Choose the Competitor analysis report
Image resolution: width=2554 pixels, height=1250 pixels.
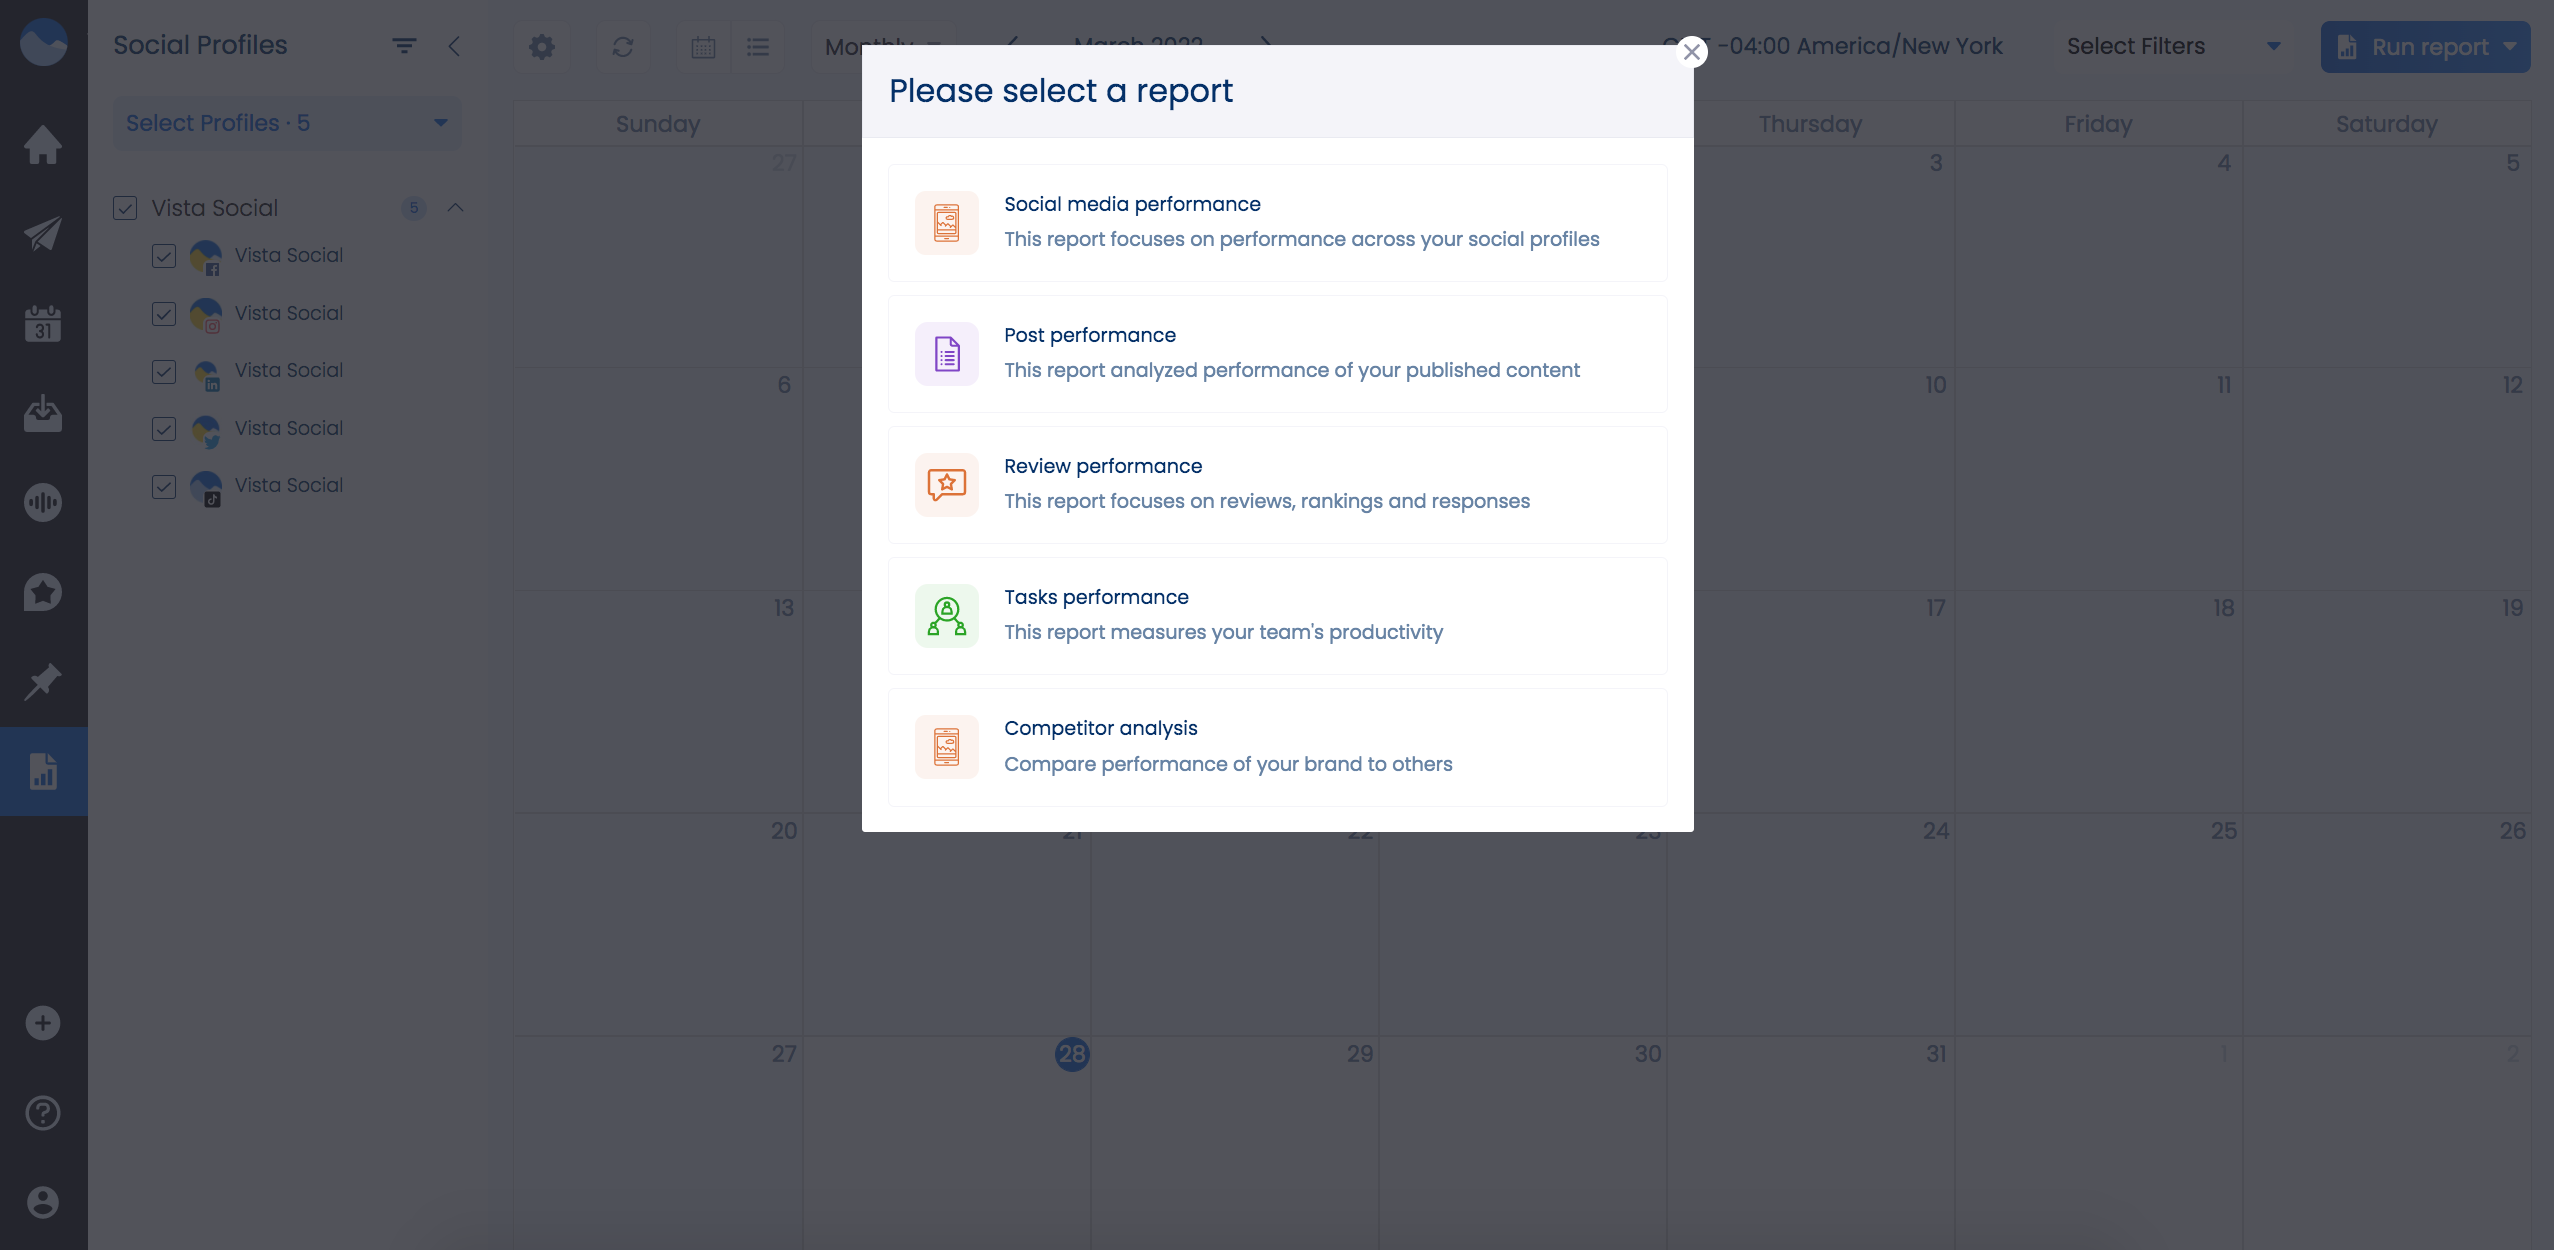1277,746
